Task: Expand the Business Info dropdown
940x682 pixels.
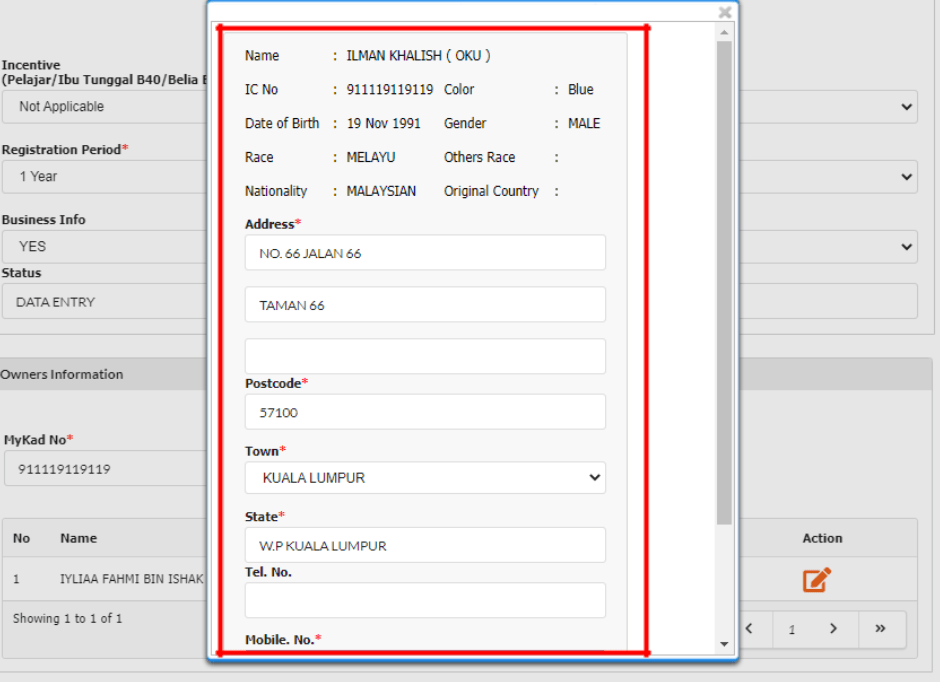Action: [906, 246]
